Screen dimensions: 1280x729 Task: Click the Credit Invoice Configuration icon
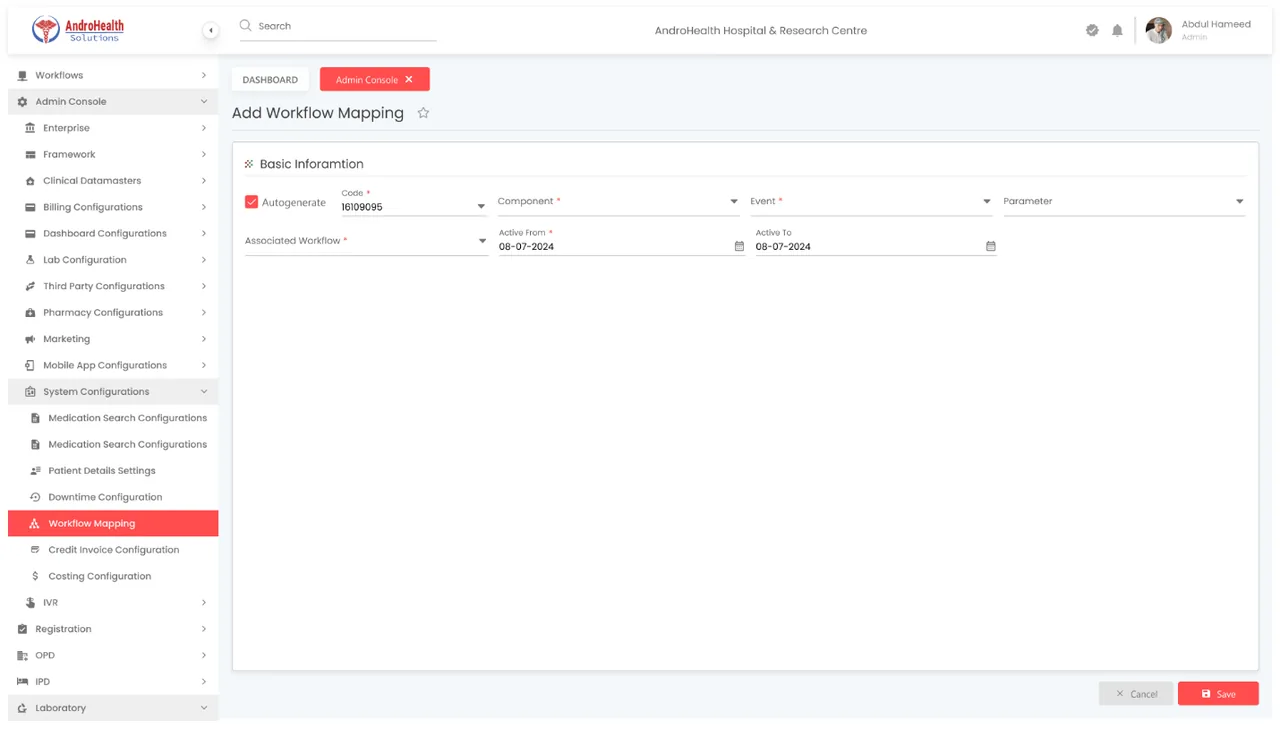coord(35,550)
